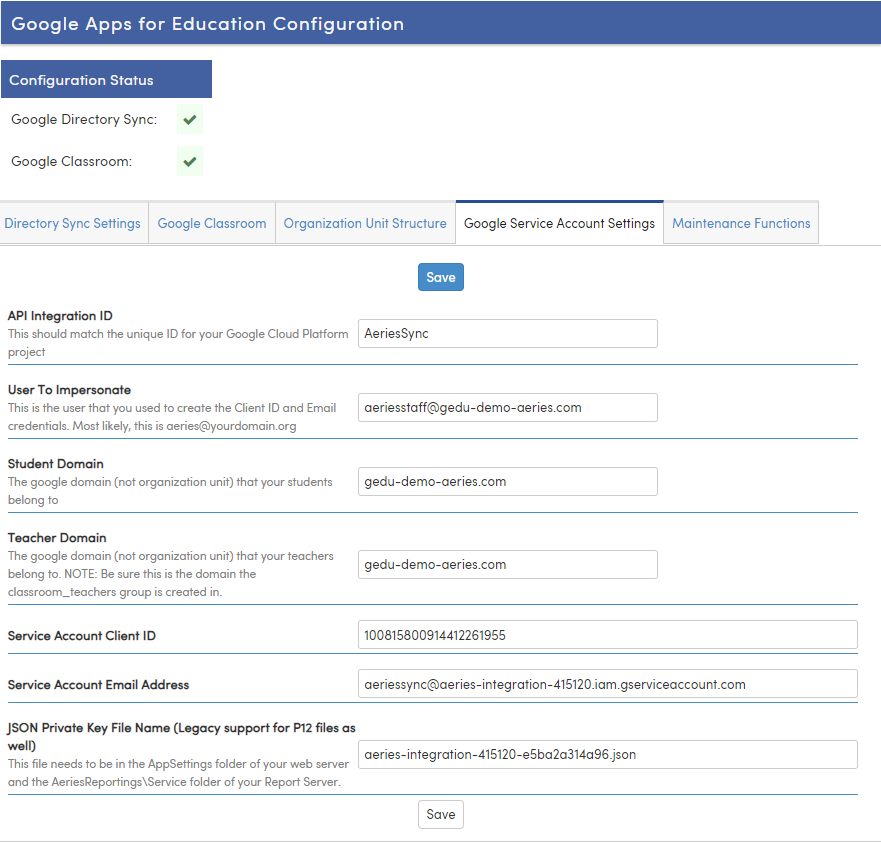Click the Teacher Domain label
The height and width of the screenshot is (842, 881).
pyautogui.click(x=57, y=538)
